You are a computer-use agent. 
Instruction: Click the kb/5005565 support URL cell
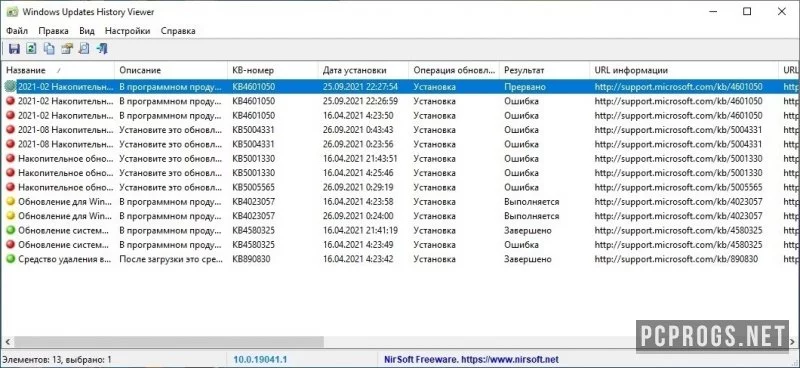(679, 187)
